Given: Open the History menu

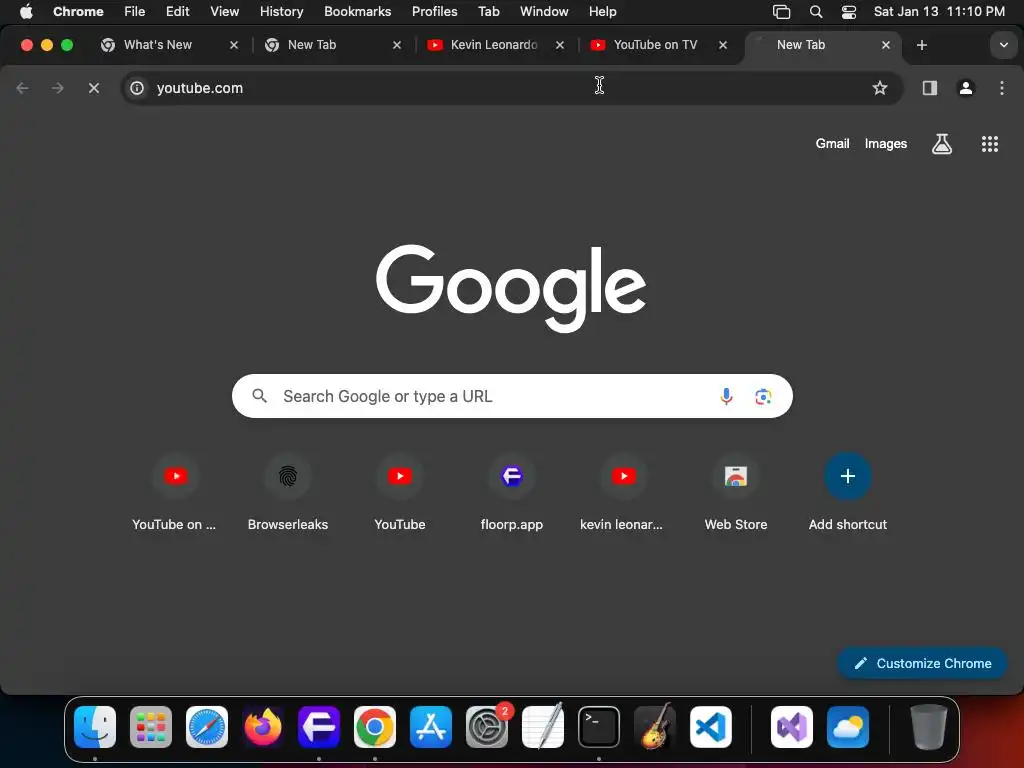Looking at the screenshot, I should 281,11.
